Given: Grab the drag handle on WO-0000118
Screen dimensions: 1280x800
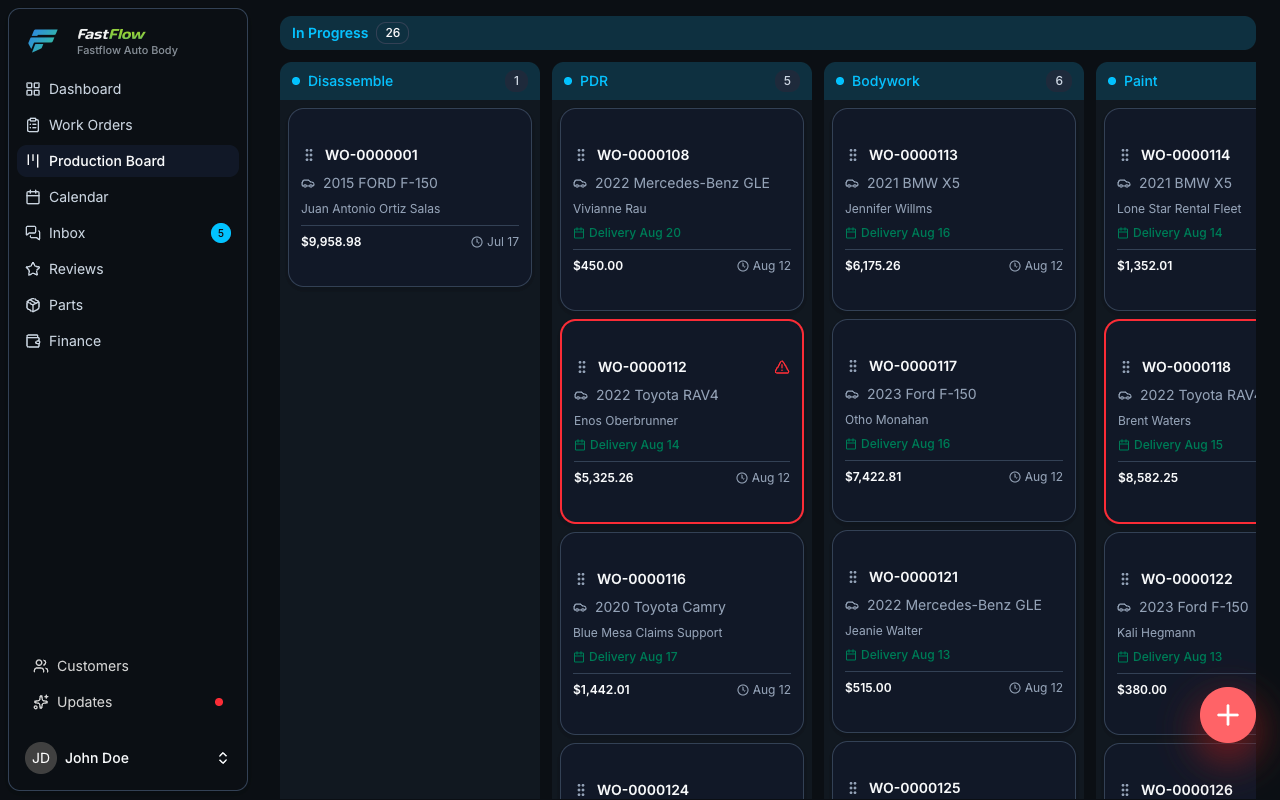Looking at the screenshot, I should pyautogui.click(x=1126, y=367).
